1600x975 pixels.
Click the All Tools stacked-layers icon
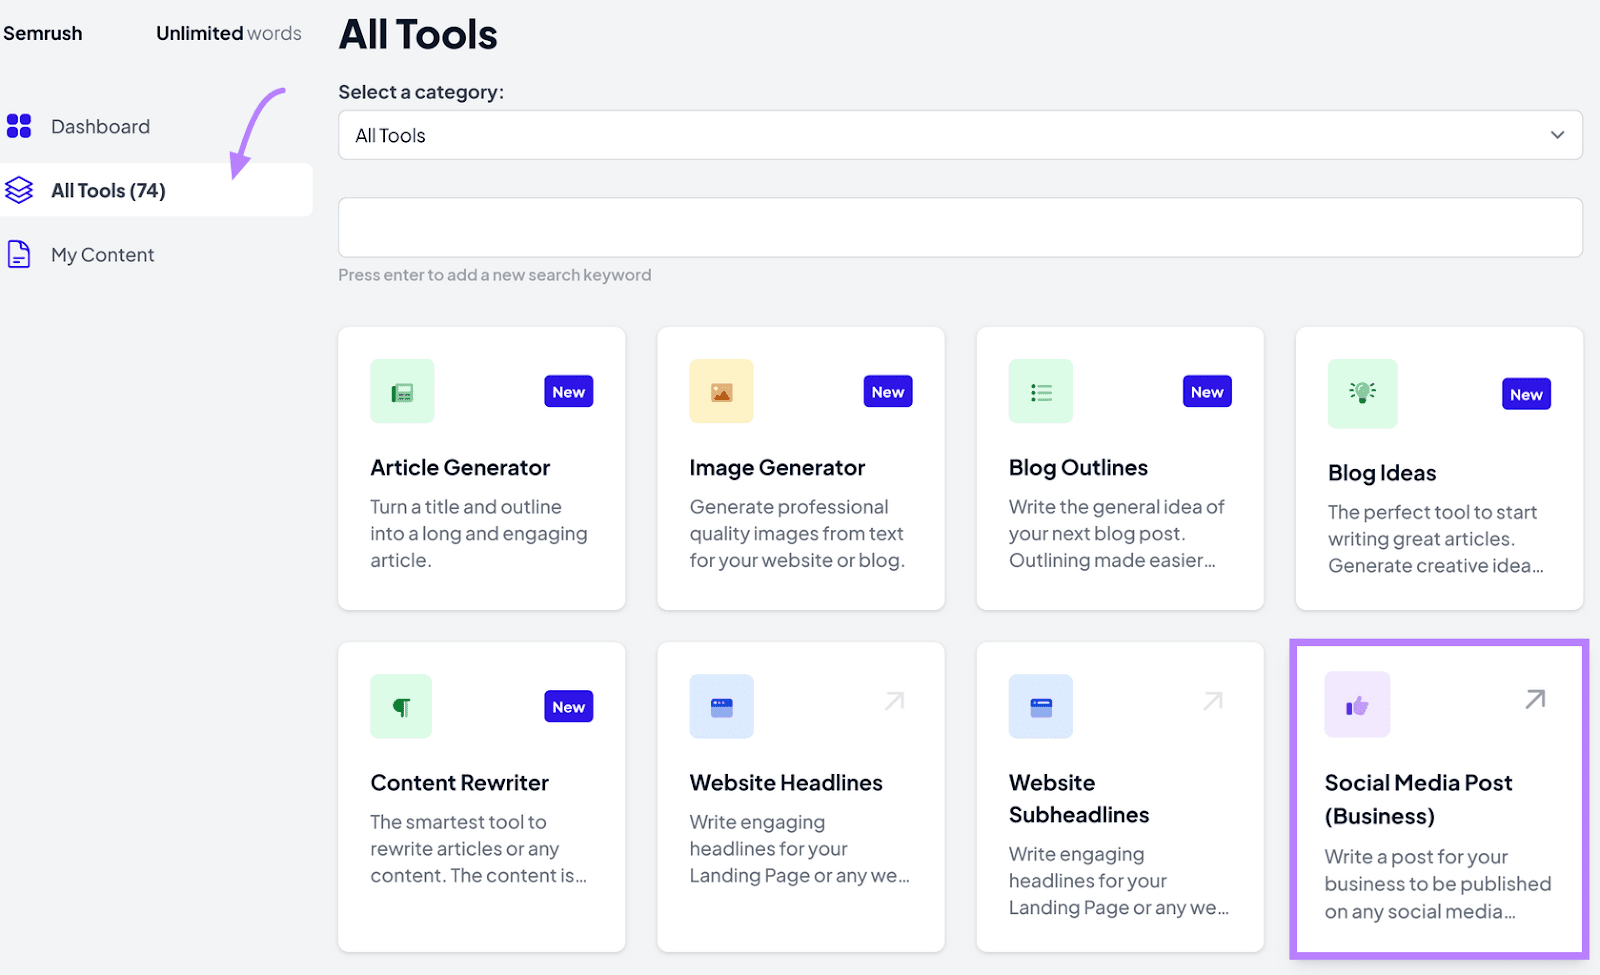click(20, 190)
